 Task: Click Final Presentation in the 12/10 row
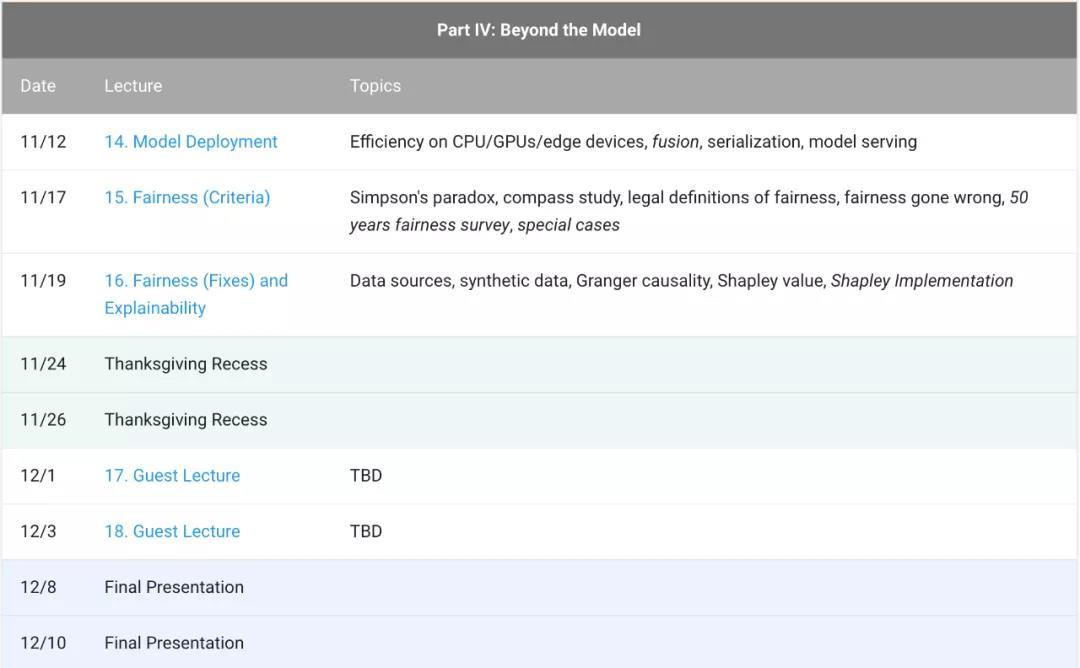pyautogui.click(x=174, y=643)
